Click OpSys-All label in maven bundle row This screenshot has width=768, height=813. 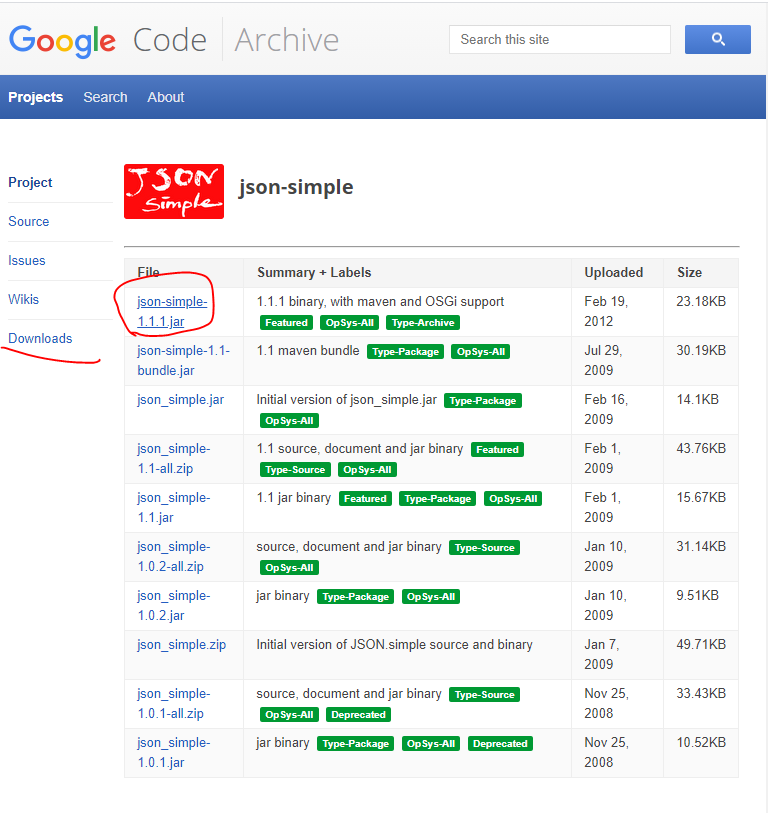coord(481,352)
